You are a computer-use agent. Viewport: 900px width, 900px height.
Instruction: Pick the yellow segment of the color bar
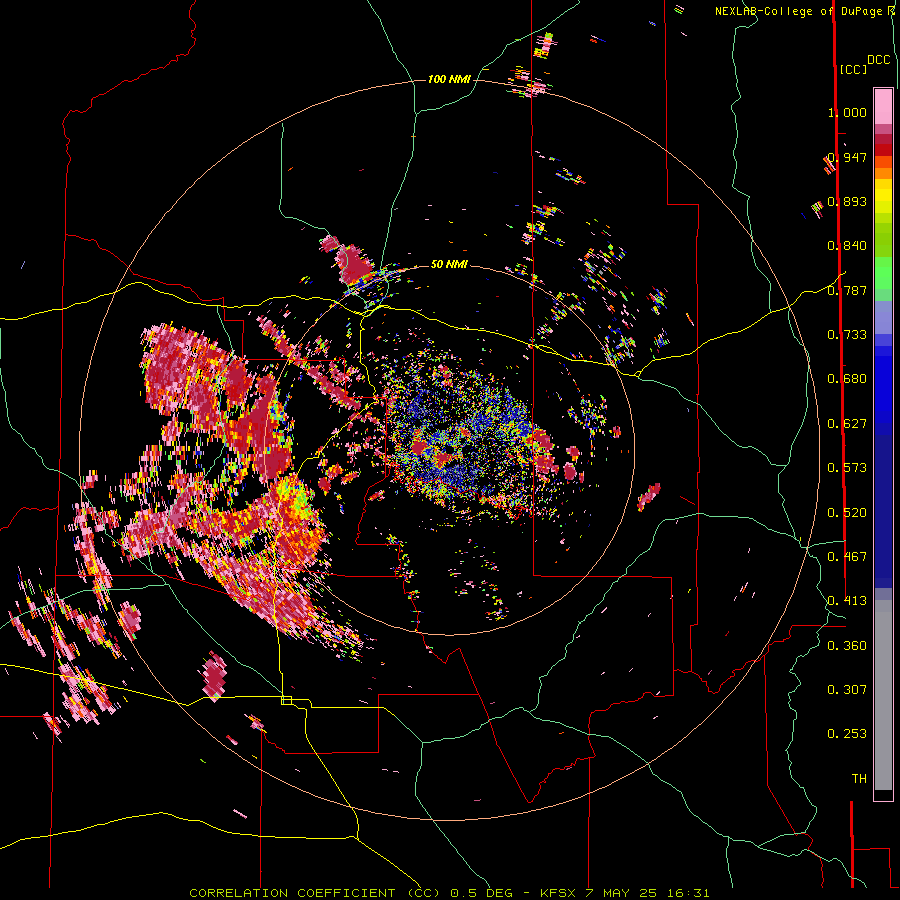tap(883, 196)
